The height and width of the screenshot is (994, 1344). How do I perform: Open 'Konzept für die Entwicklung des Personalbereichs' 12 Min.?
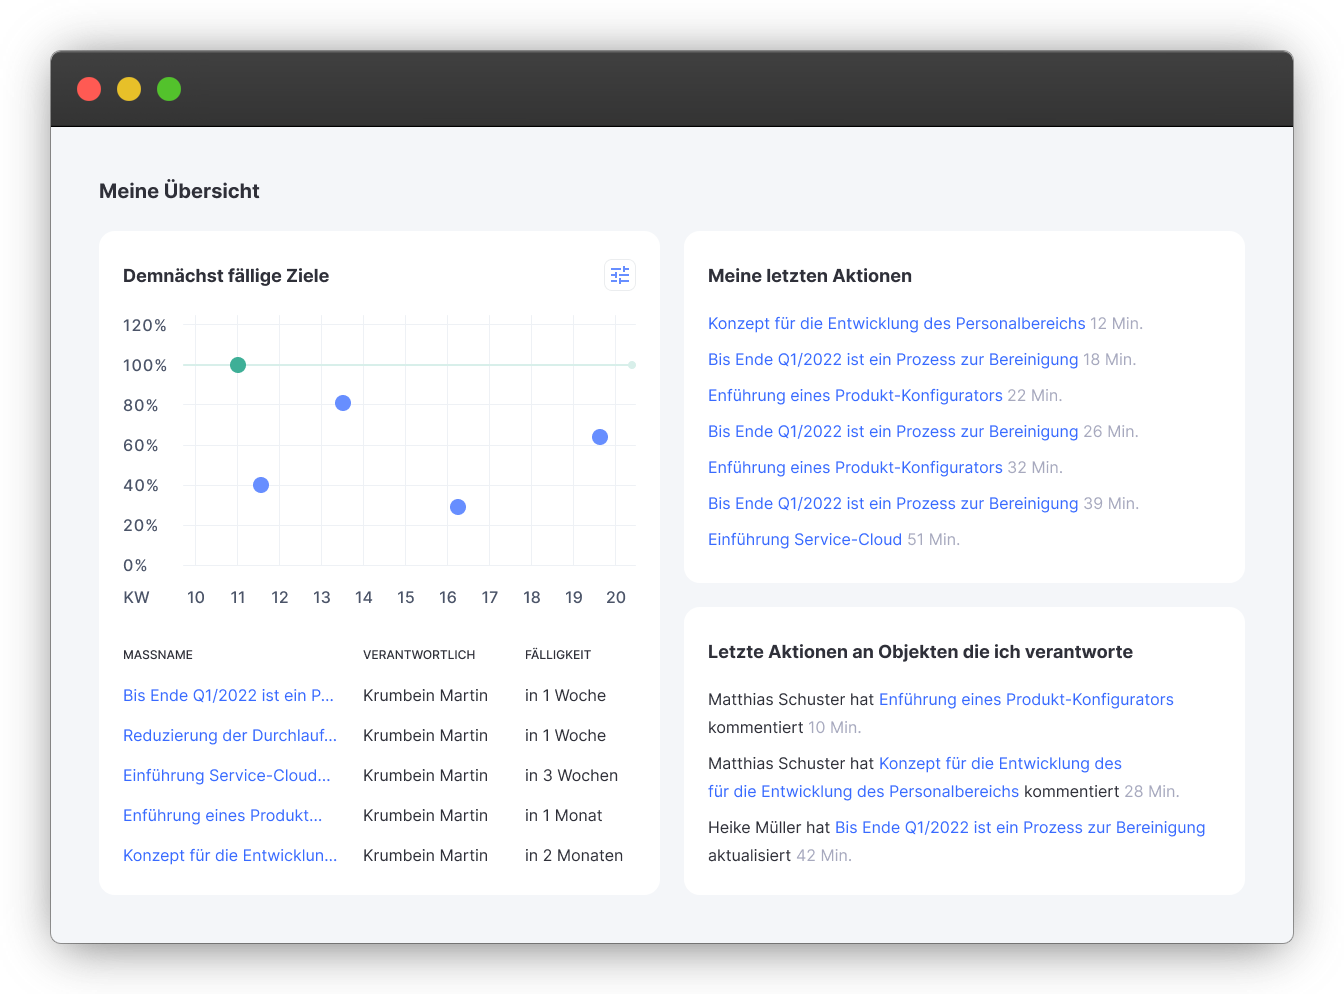coord(896,323)
